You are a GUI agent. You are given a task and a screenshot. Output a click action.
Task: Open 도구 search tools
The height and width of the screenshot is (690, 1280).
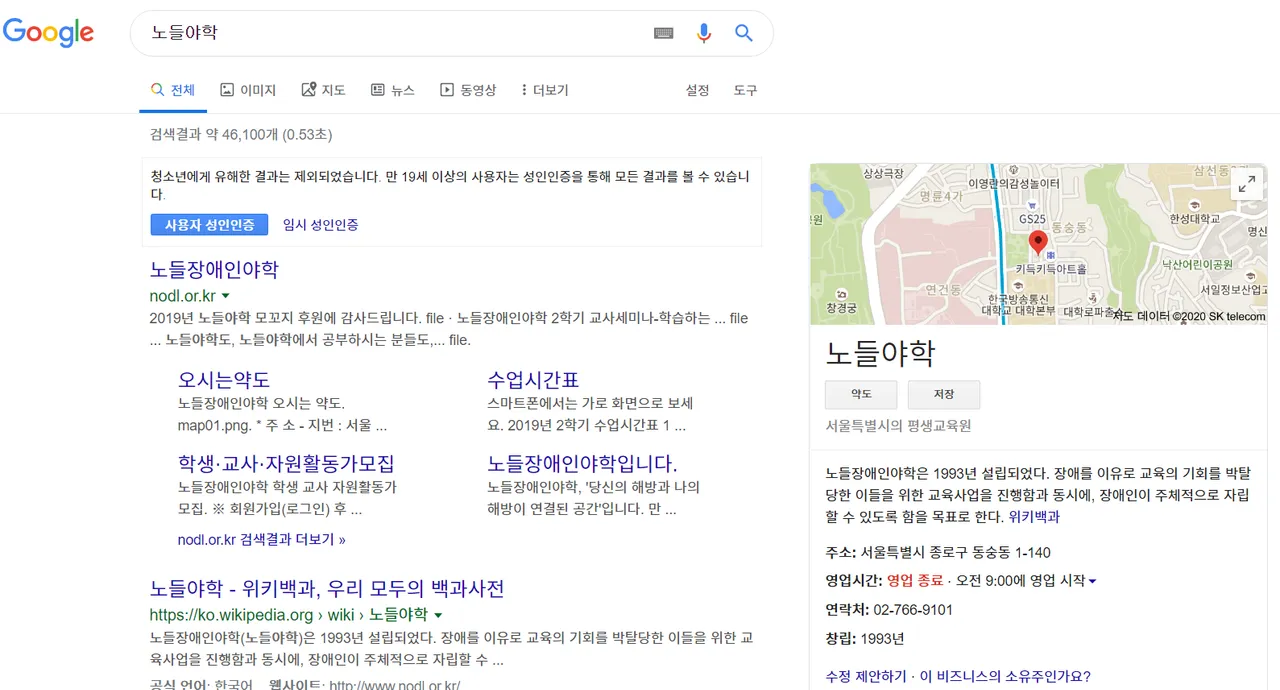click(x=745, y=90)
